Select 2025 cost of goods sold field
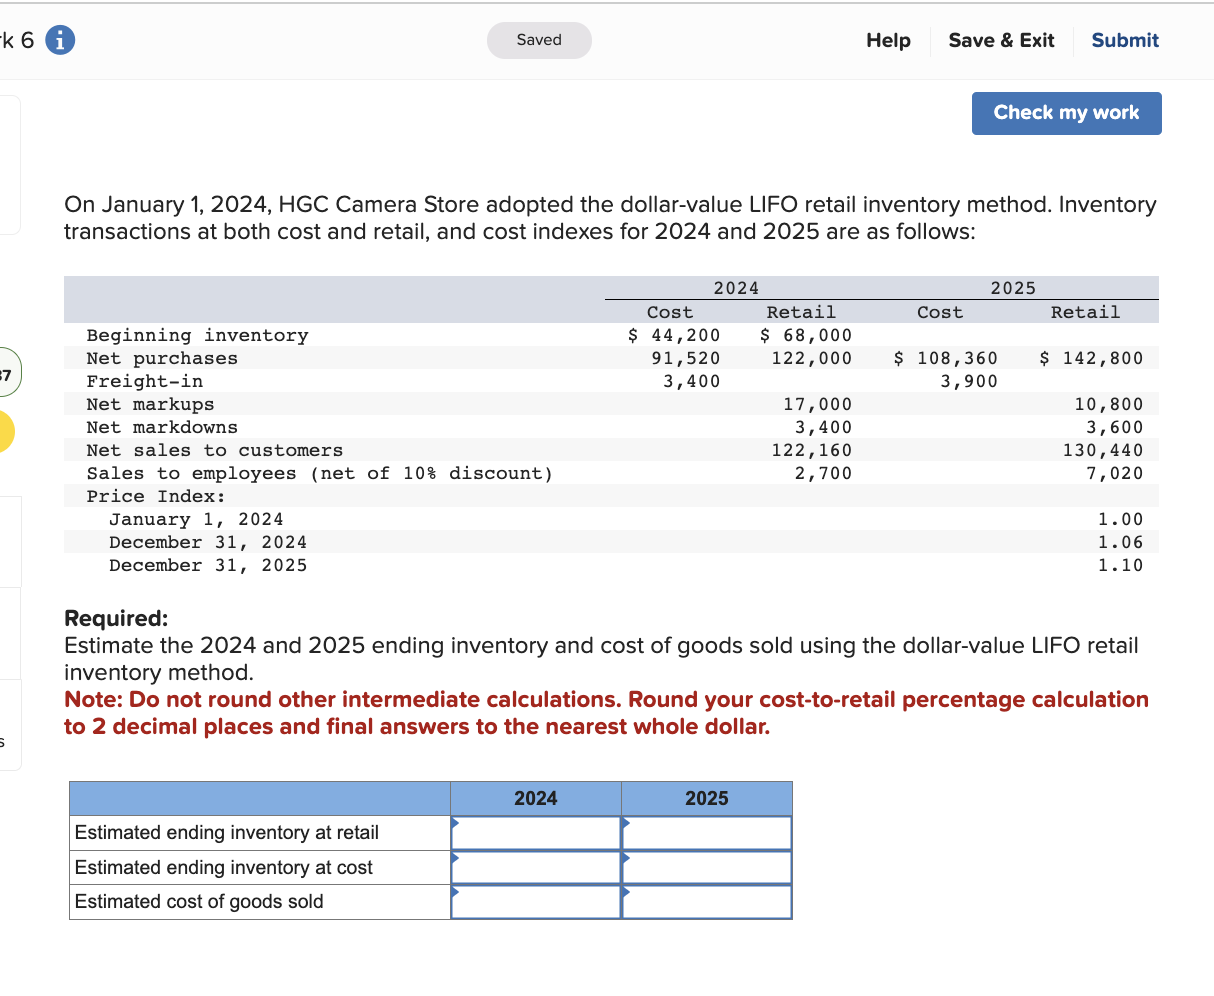1214x996 pixels. coord(707,902)
